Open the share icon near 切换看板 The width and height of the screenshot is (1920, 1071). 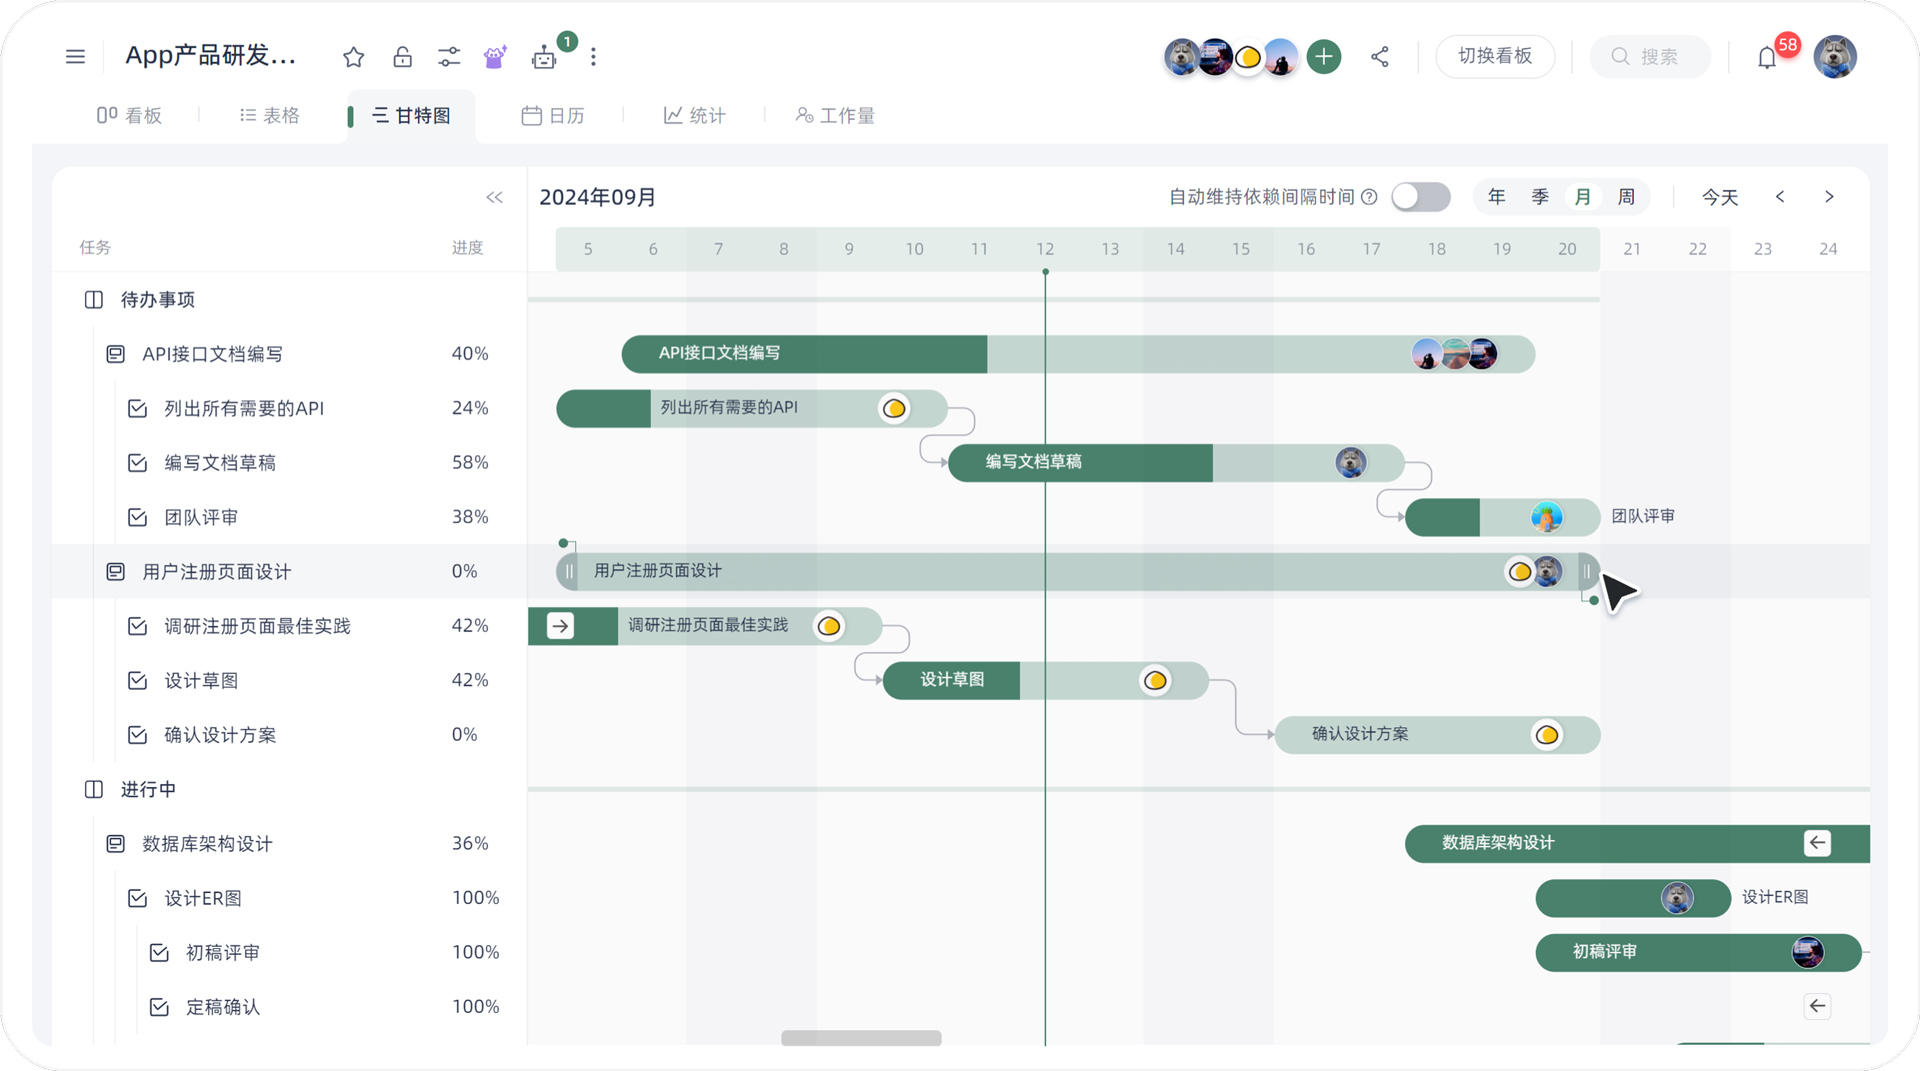[1380, 57]
